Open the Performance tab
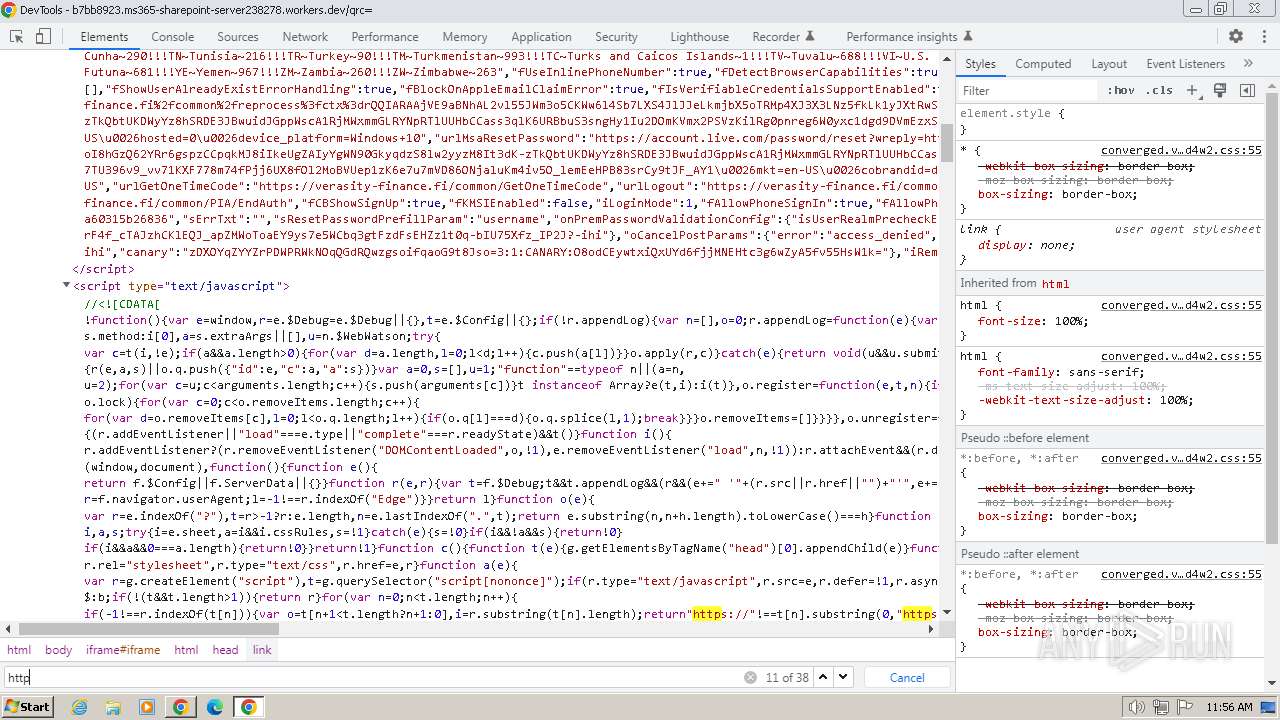1280x720 pixels. point(385,37)
